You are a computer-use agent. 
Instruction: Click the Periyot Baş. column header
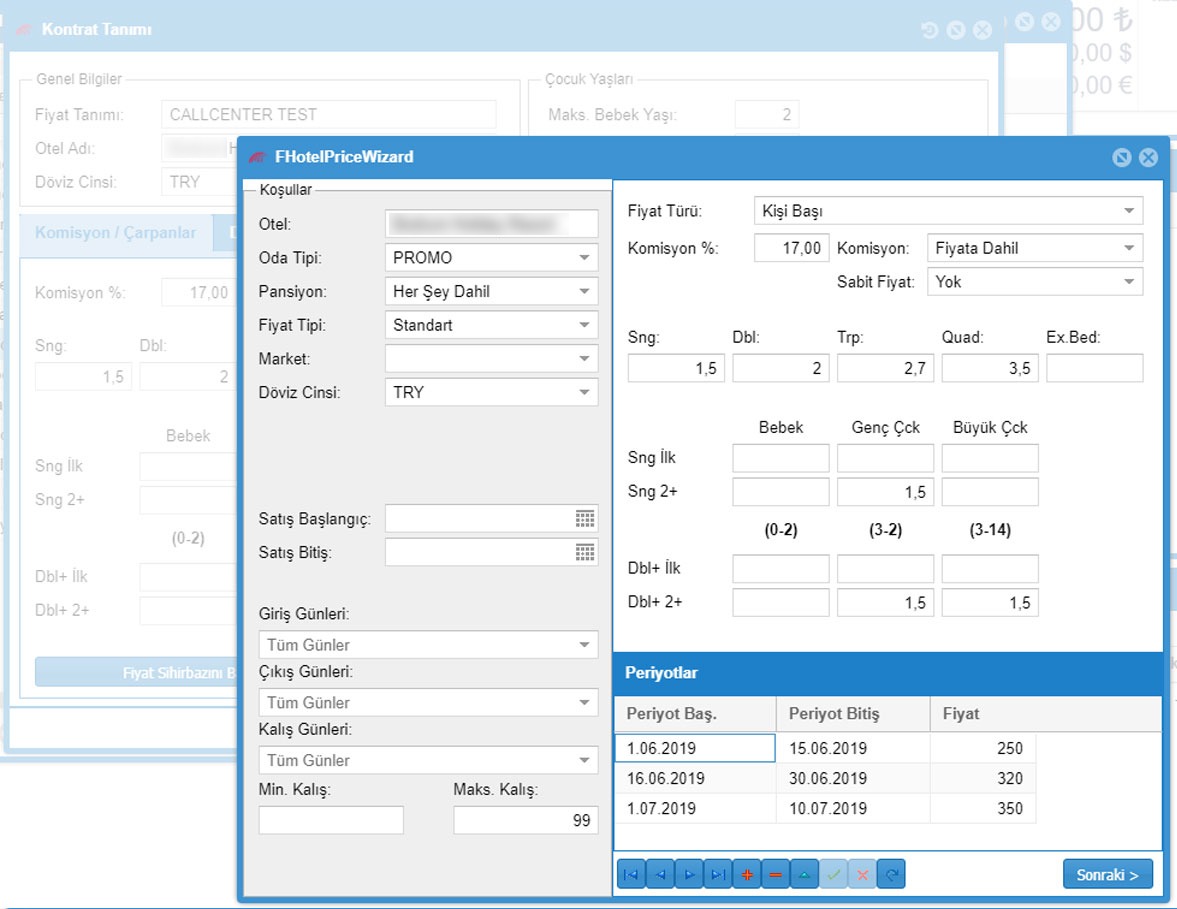coord(695,714)
